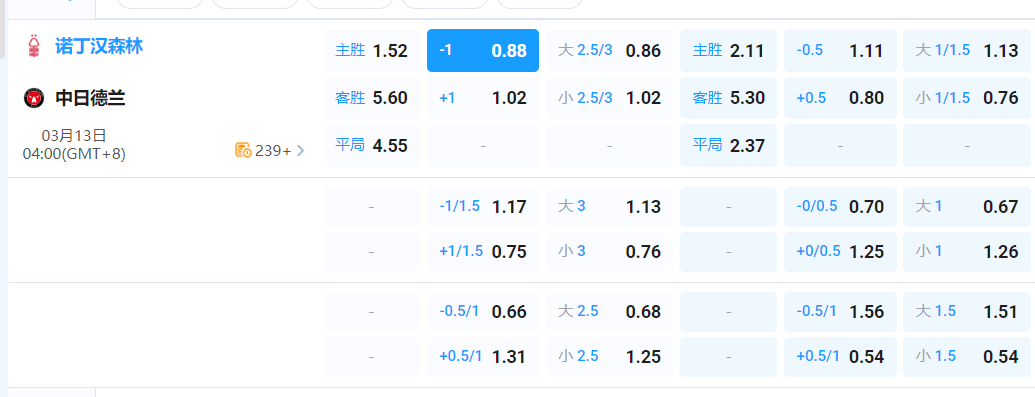1035x397 pixels.
Task: Open the 诺丁汉森林 team link
Action: (x=99, y=46)
